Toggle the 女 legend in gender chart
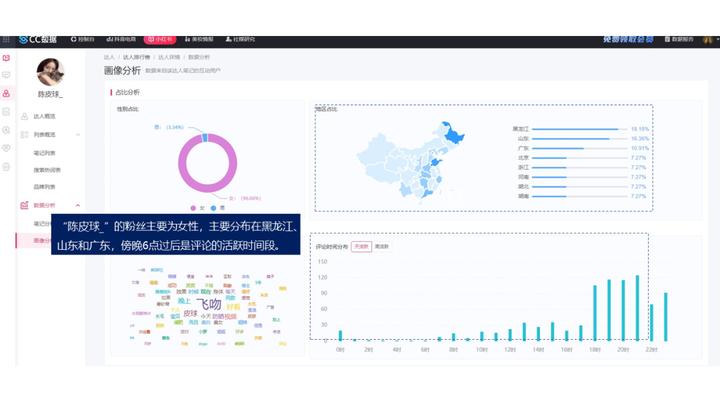Screen dimensions: 720x405 coord(197,208)
